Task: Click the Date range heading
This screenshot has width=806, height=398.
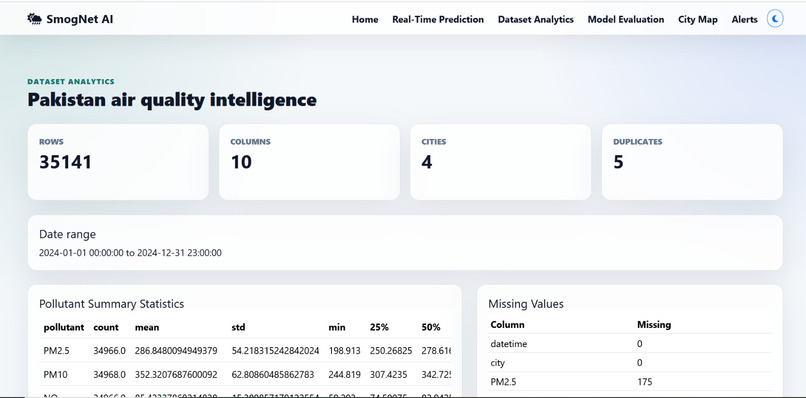Action: tap(67, 234)
